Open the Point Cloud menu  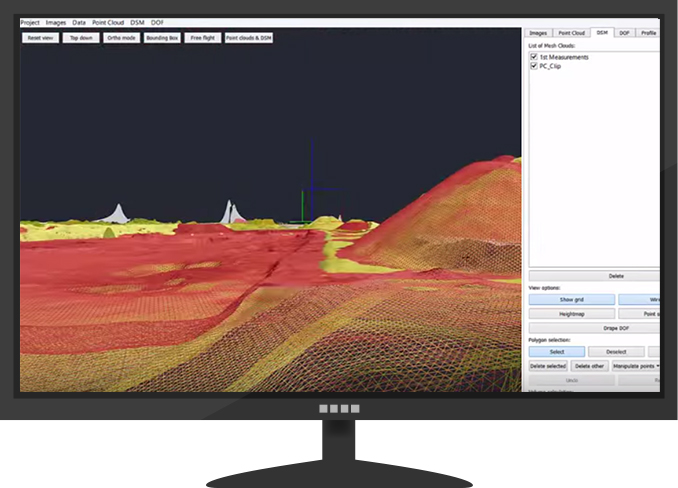coord(108,22)
